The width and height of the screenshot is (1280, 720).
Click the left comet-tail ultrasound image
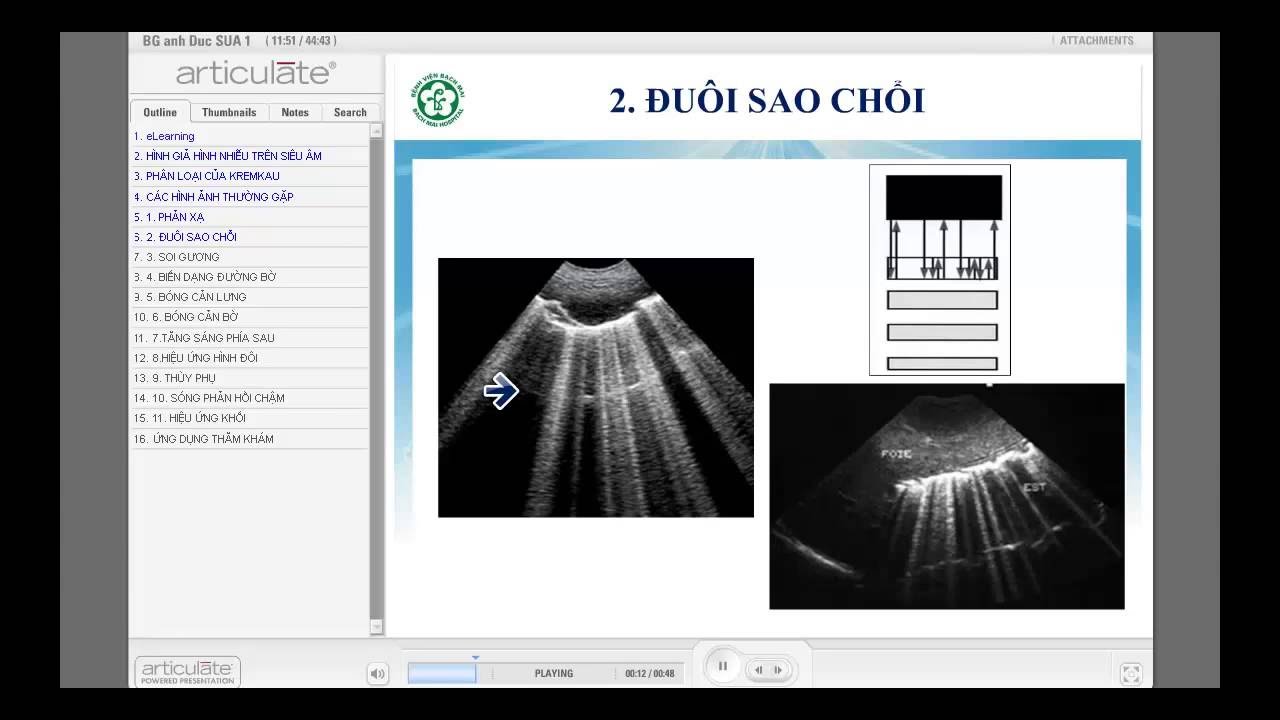(596, 388)
